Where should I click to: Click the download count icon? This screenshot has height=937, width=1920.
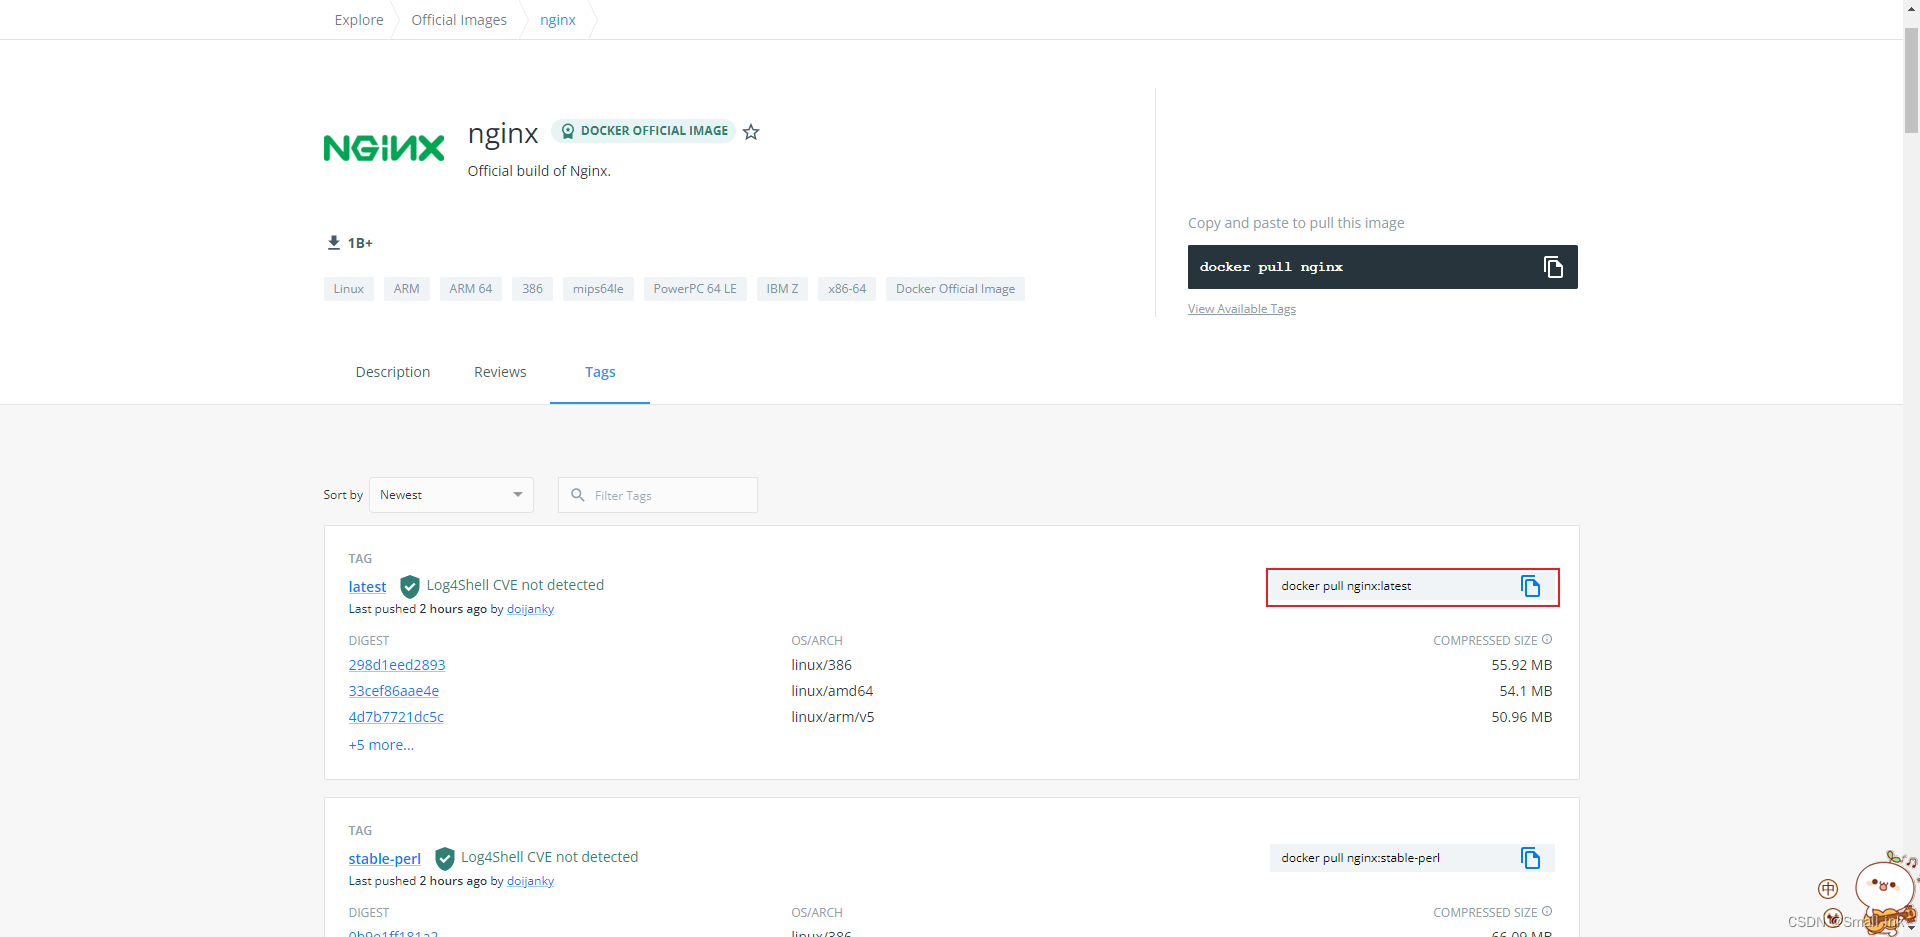coord(334,242)
